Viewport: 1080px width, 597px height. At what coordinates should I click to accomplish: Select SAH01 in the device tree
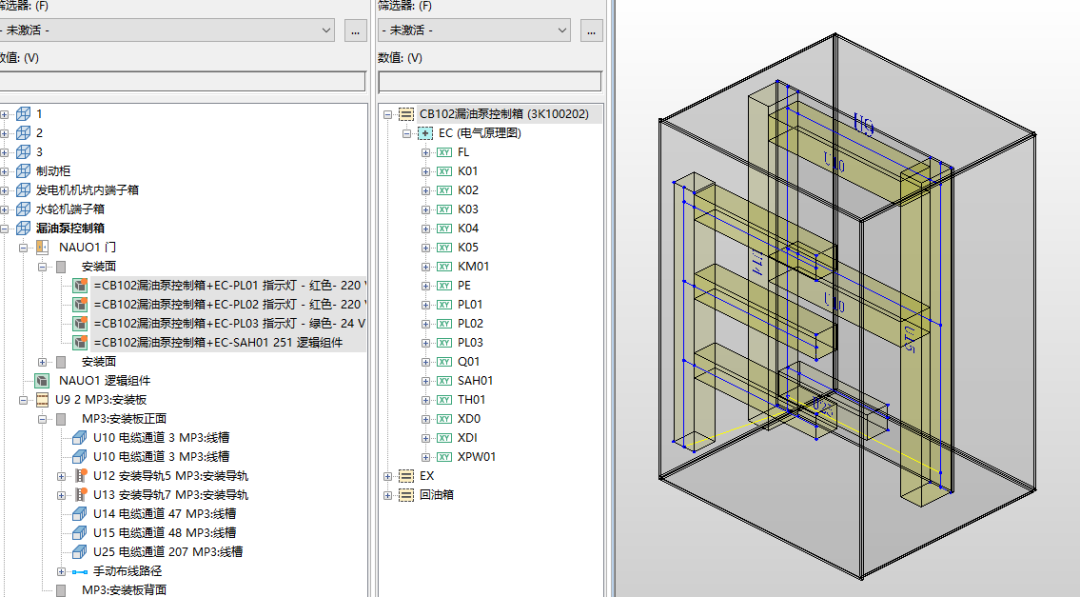pos(475,380)
